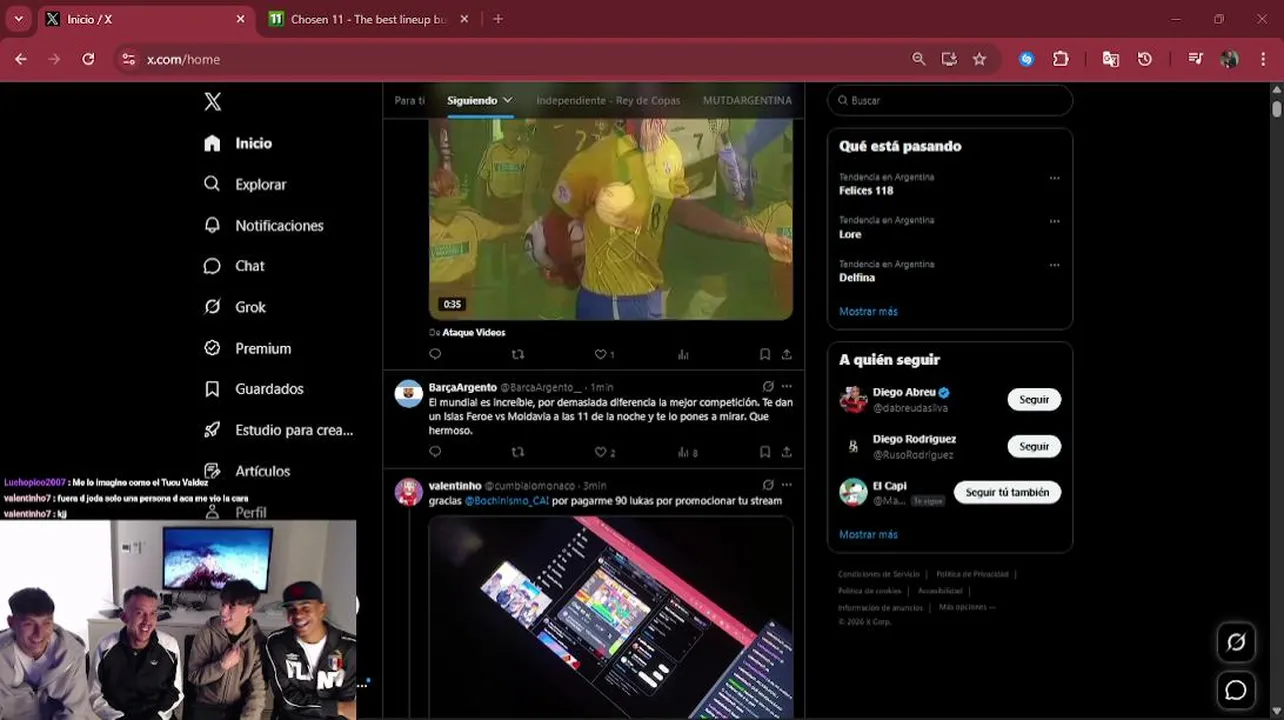
Task: Repost the BarçaArgento post
Action: tap(517, 452)
